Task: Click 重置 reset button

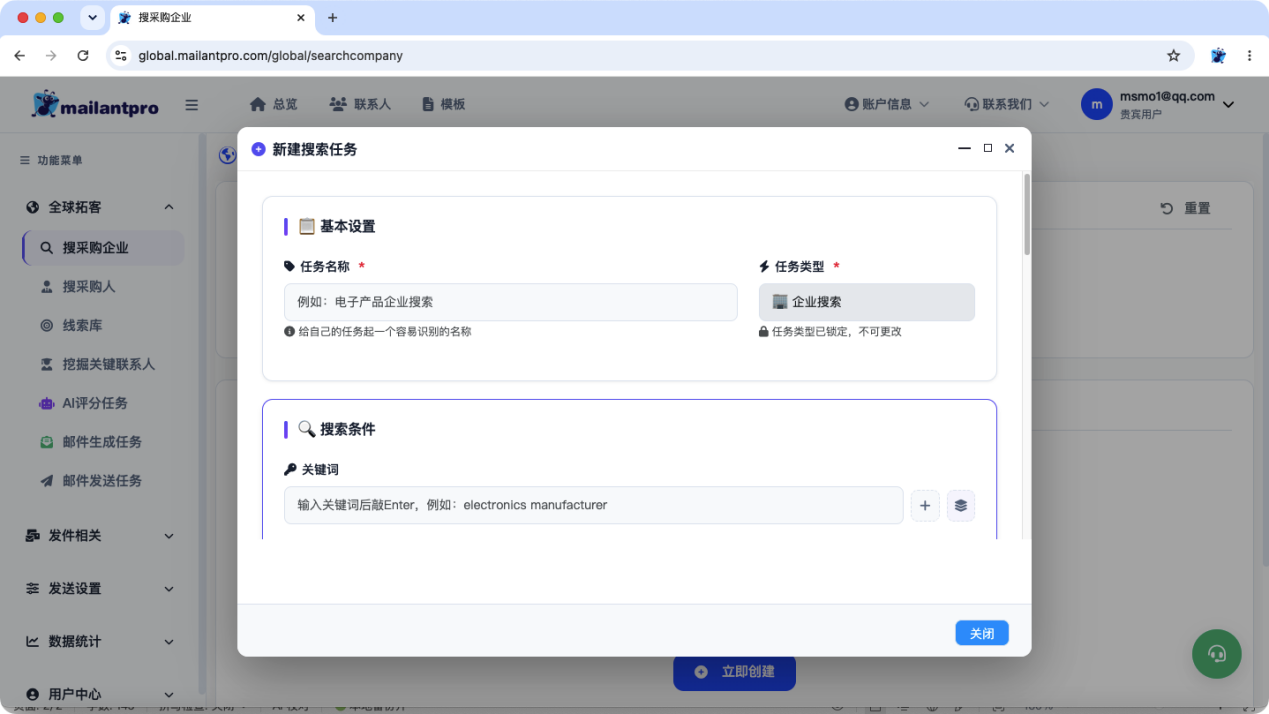Action: (1186, 208)
